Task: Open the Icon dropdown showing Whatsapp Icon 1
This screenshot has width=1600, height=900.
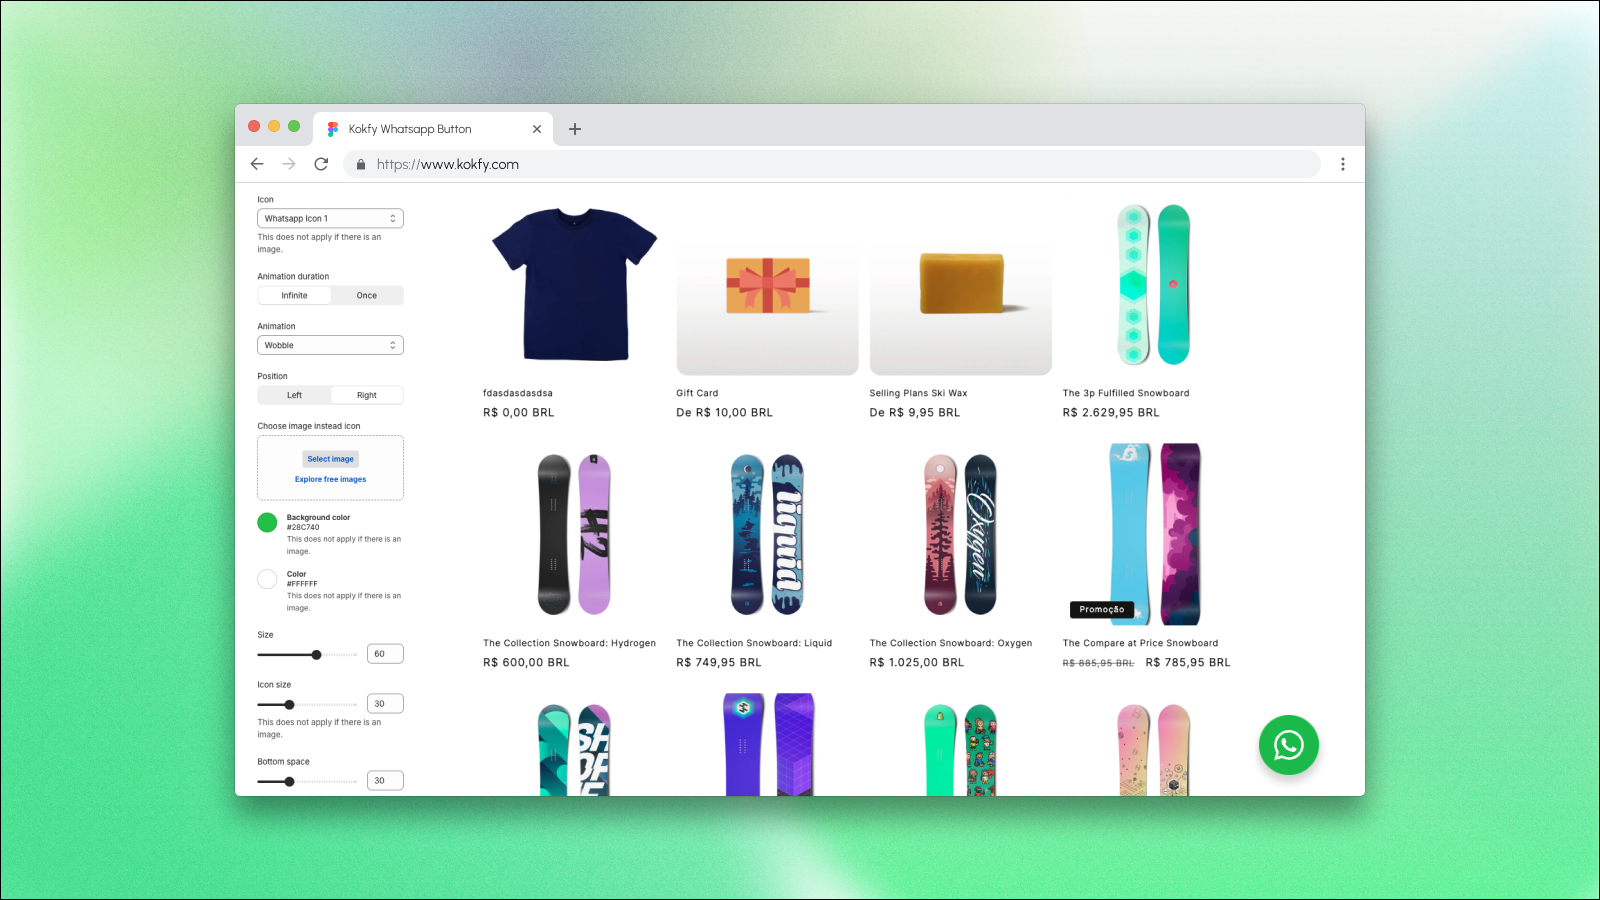Action: (330, 218)
